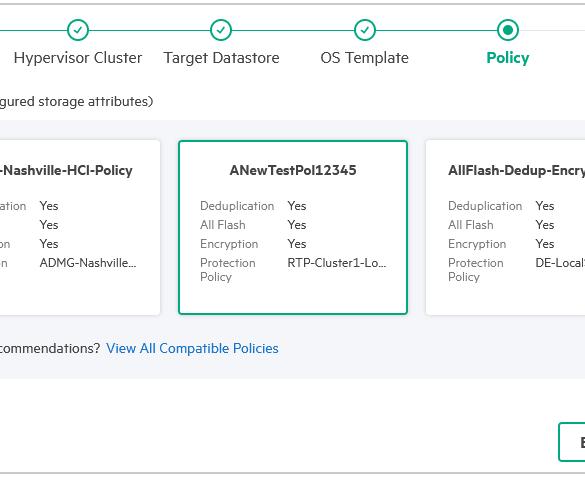
Task: Open the OS Template step label
Action: tap(365, 58)
